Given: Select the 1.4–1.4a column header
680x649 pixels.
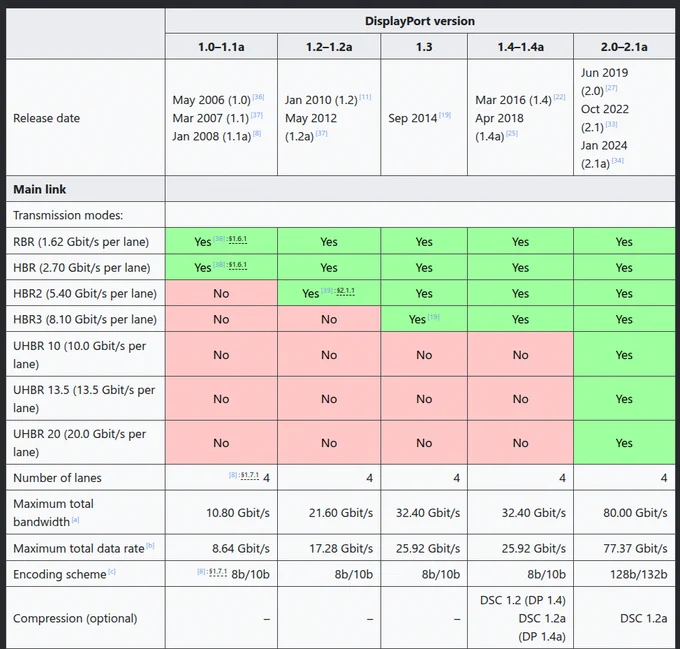Looking at the screenshot, I should click(520, 47).
